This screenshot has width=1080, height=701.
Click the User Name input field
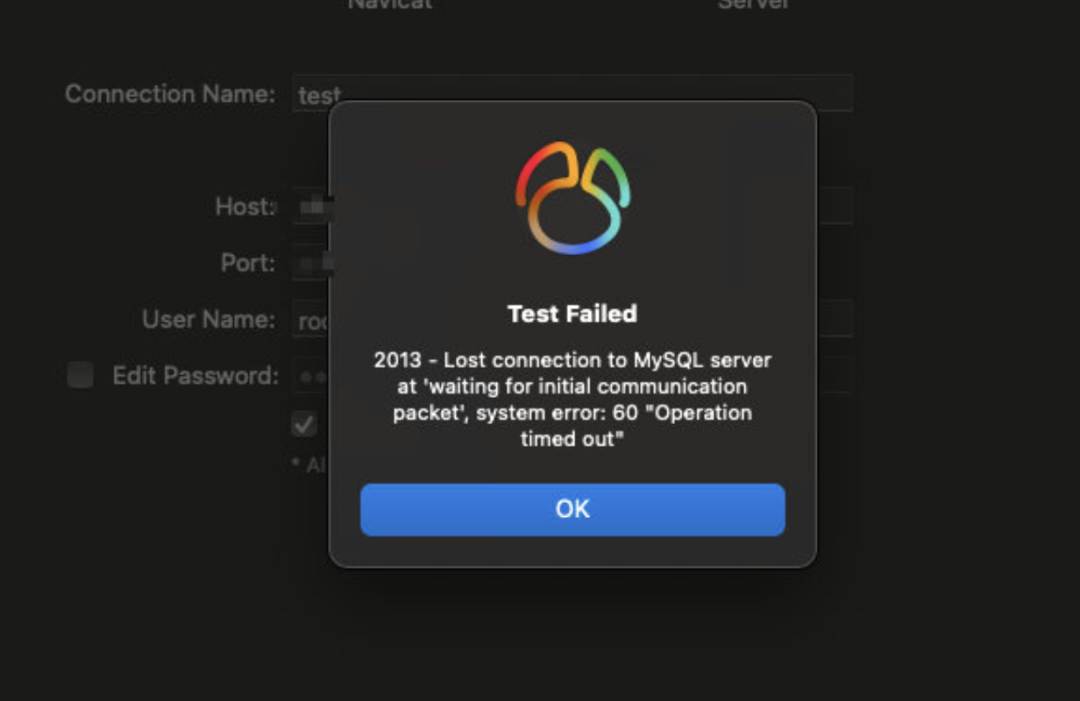pos(572,318)
